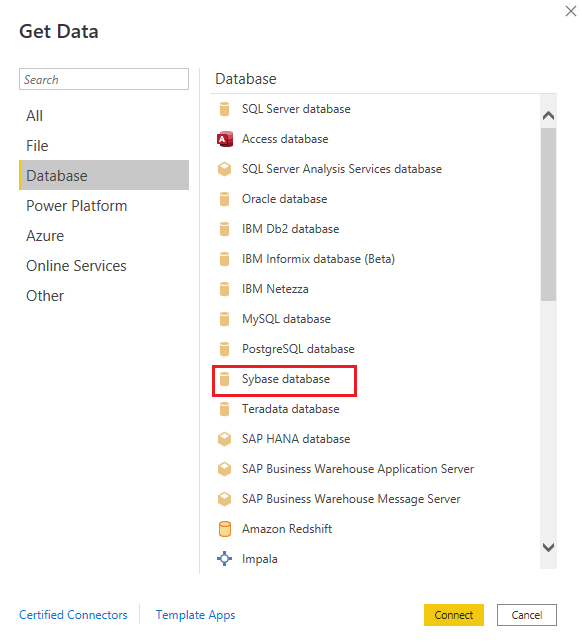Viewport: 582px width, 644px height.
Task: Select SQL Server Analysis Services database text
Action: coord(342,169)
